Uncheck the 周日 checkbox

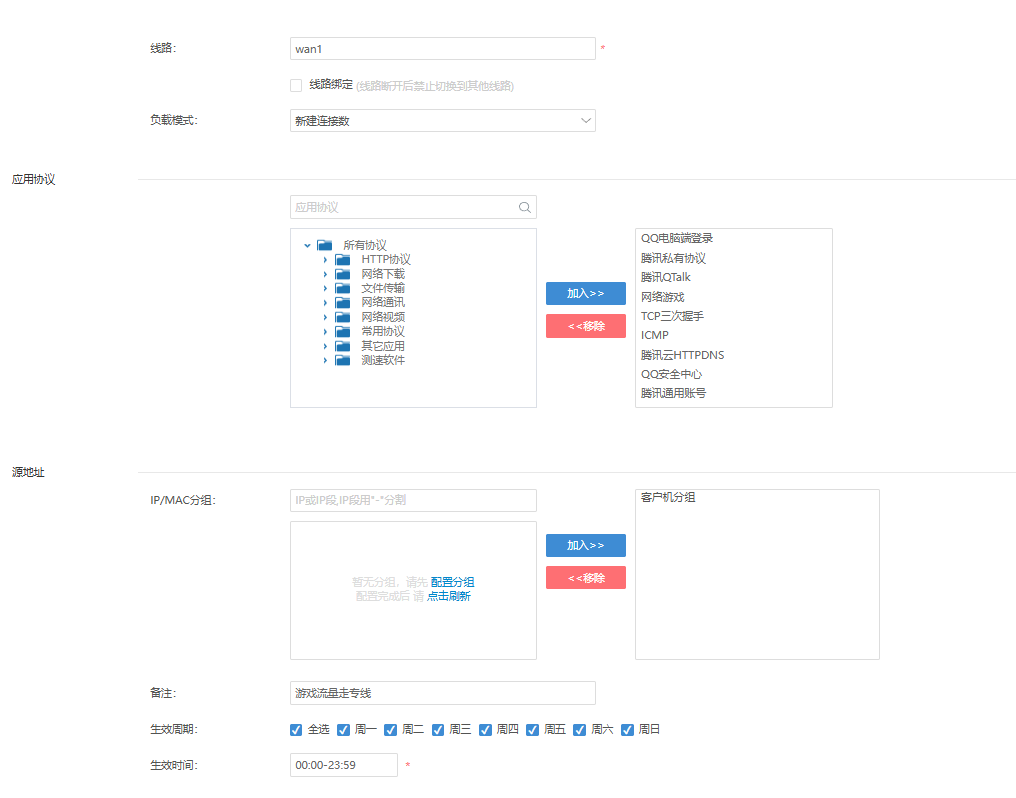pos(627,730)
